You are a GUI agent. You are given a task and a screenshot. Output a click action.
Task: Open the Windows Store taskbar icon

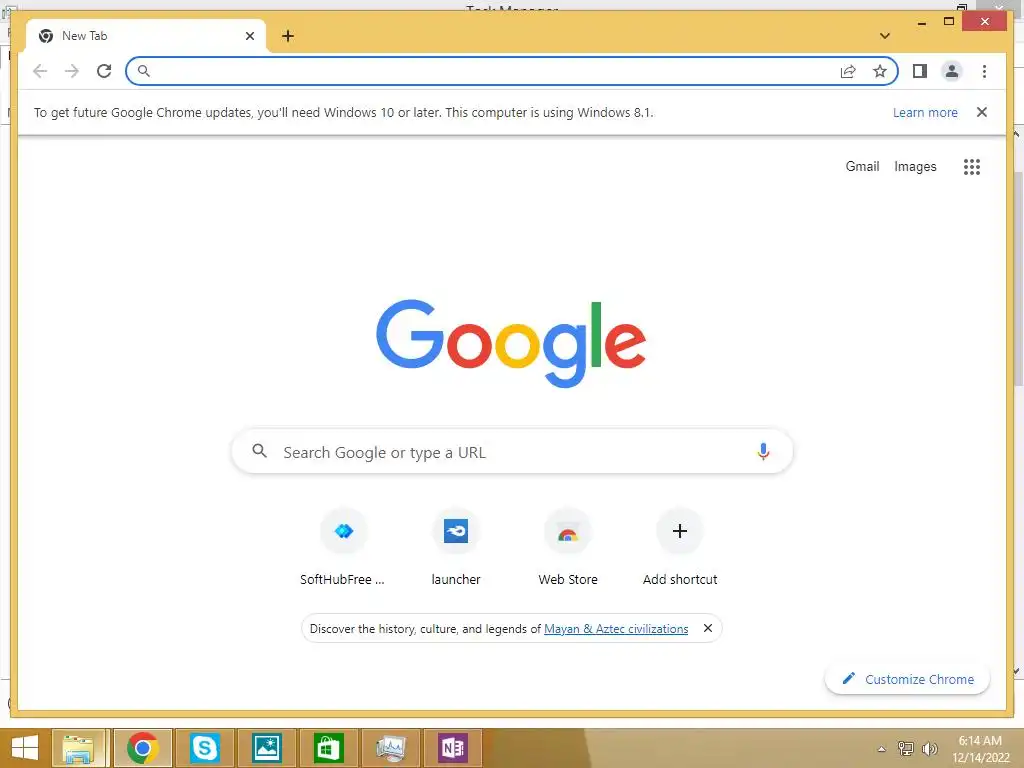[328, 748]
